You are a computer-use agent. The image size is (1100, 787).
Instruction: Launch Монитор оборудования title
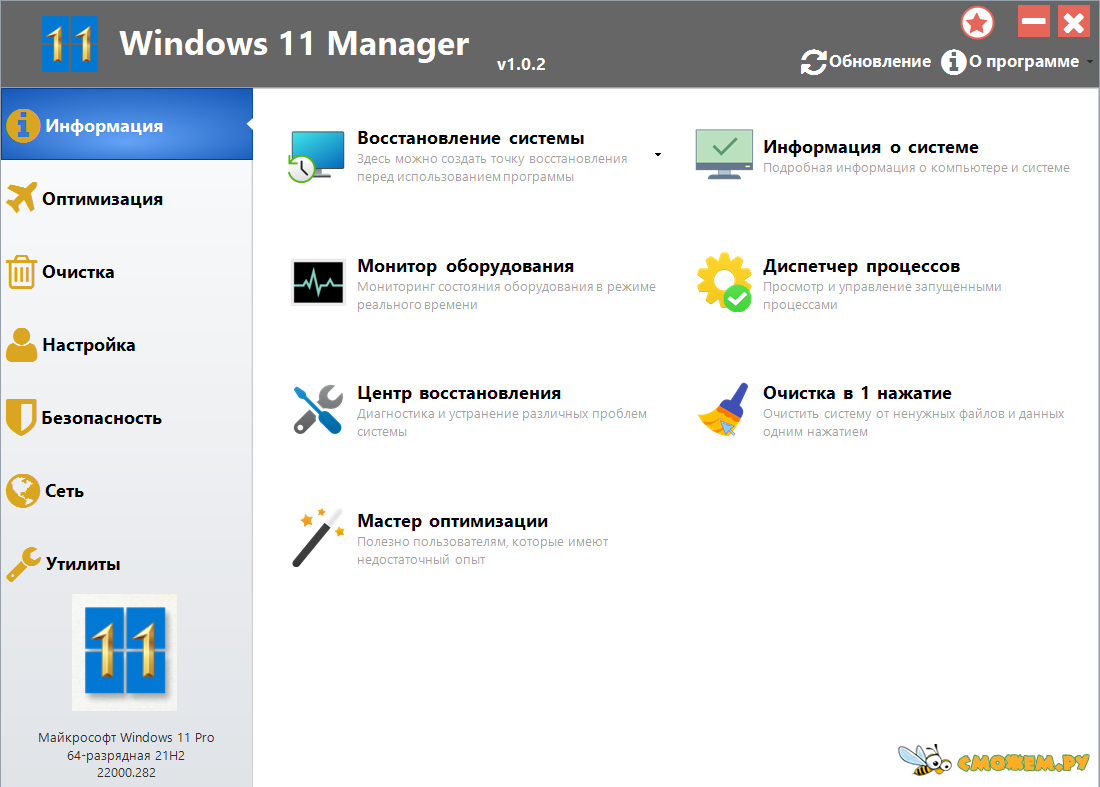465,266
